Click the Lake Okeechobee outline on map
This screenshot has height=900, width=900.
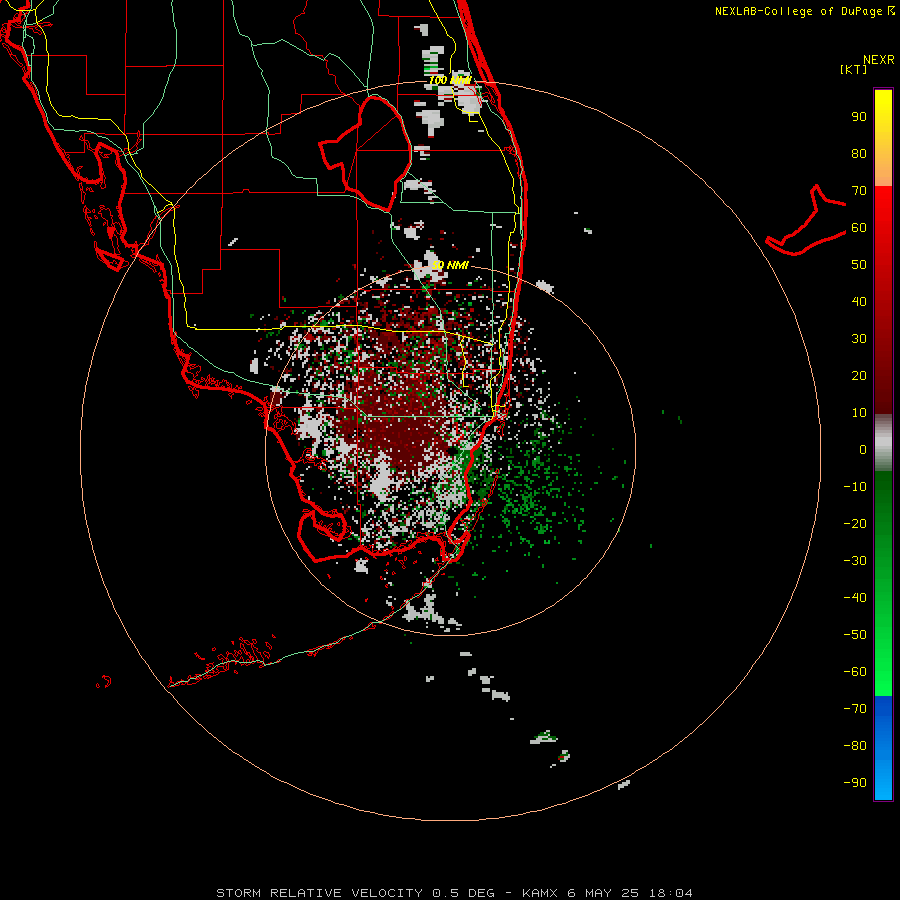click(x=366, y=153)
